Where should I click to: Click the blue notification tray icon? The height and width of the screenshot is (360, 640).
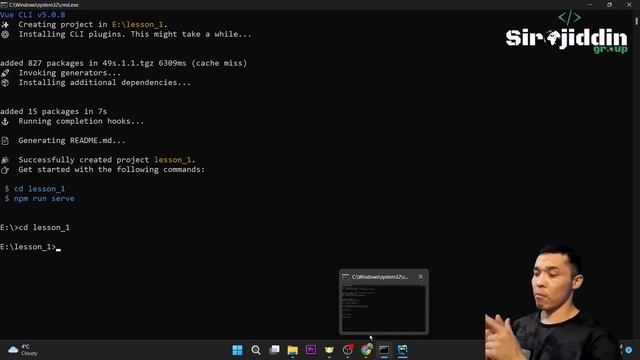pyautogui.click(x=629, y=350)
